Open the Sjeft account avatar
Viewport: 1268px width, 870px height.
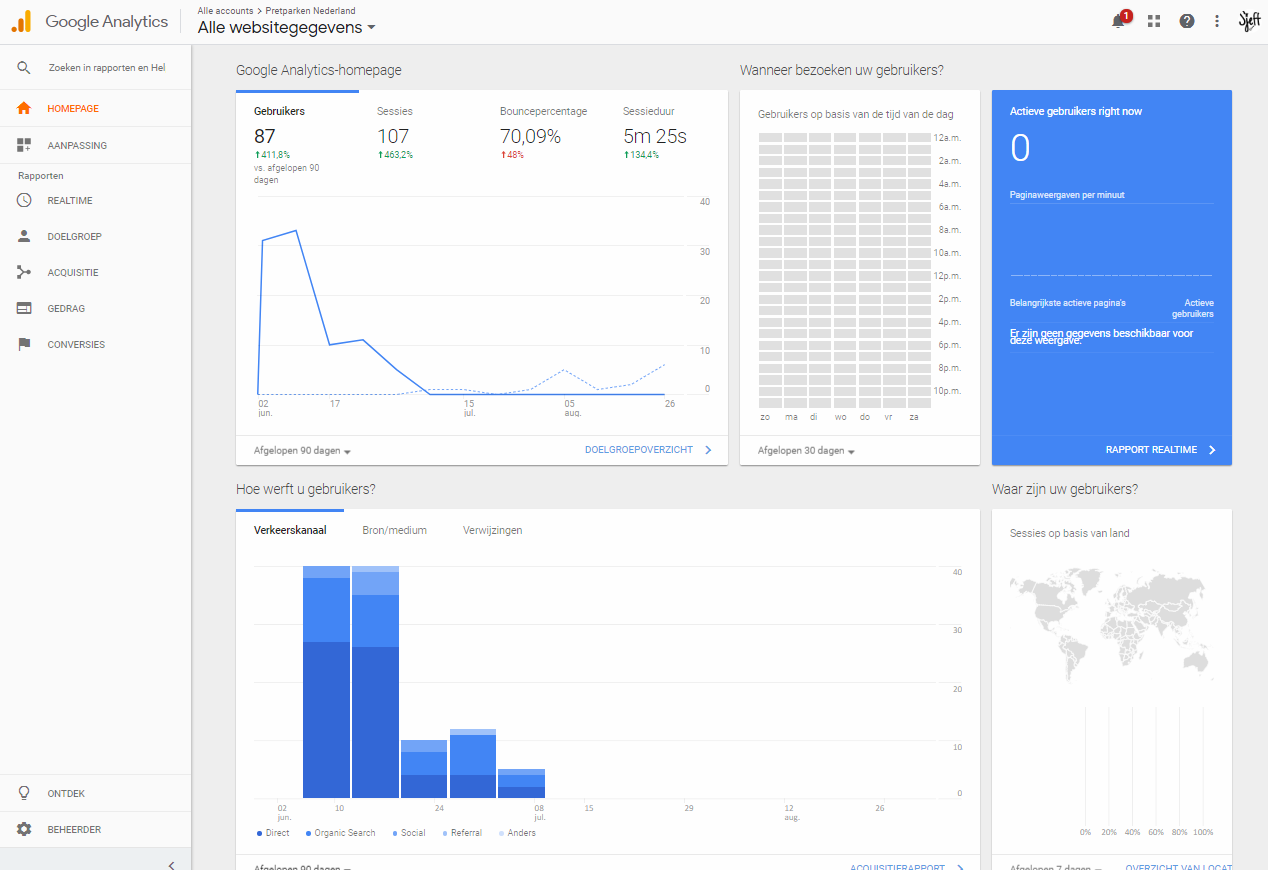tap(1249, 21)
